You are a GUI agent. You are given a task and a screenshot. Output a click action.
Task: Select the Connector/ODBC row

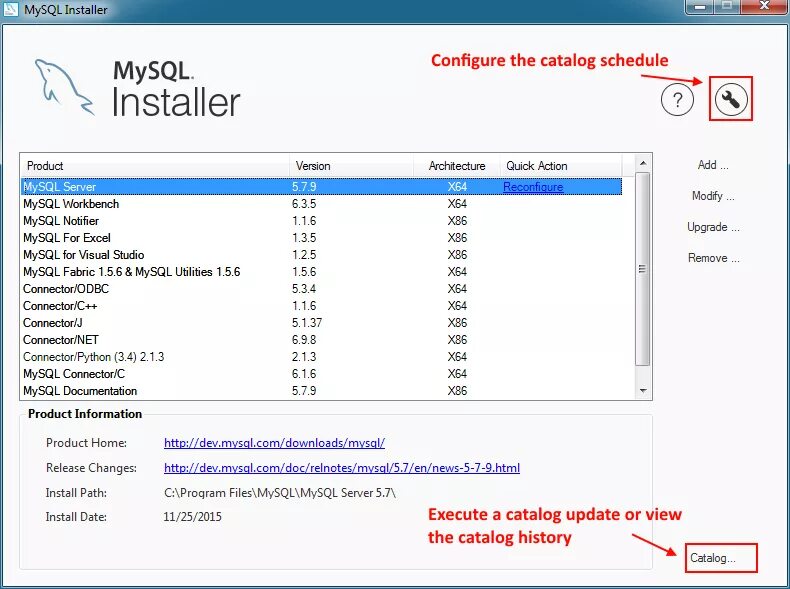[x=321, y=289]
